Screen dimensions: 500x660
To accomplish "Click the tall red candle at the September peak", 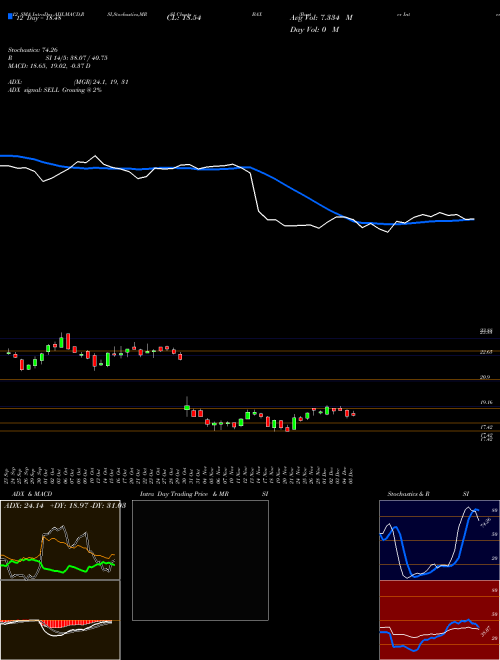I will click(68, 341).
